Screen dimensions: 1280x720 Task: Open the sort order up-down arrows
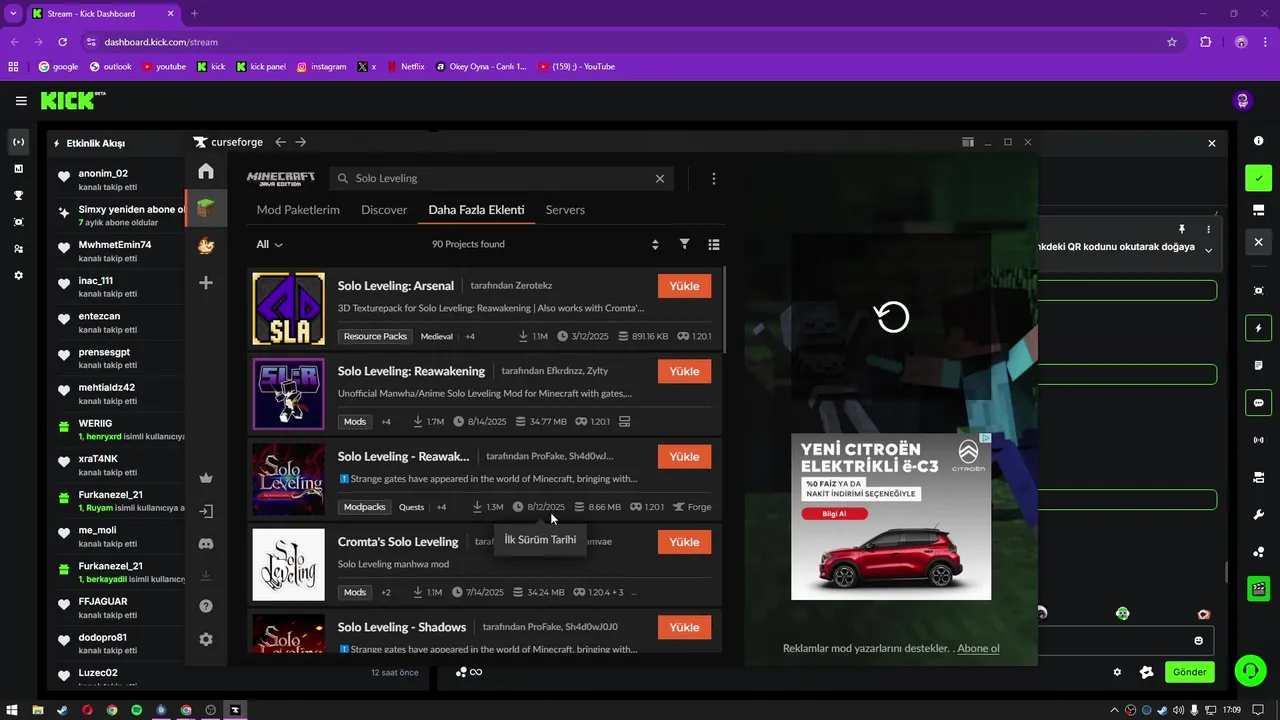click(x=655, y=244)
